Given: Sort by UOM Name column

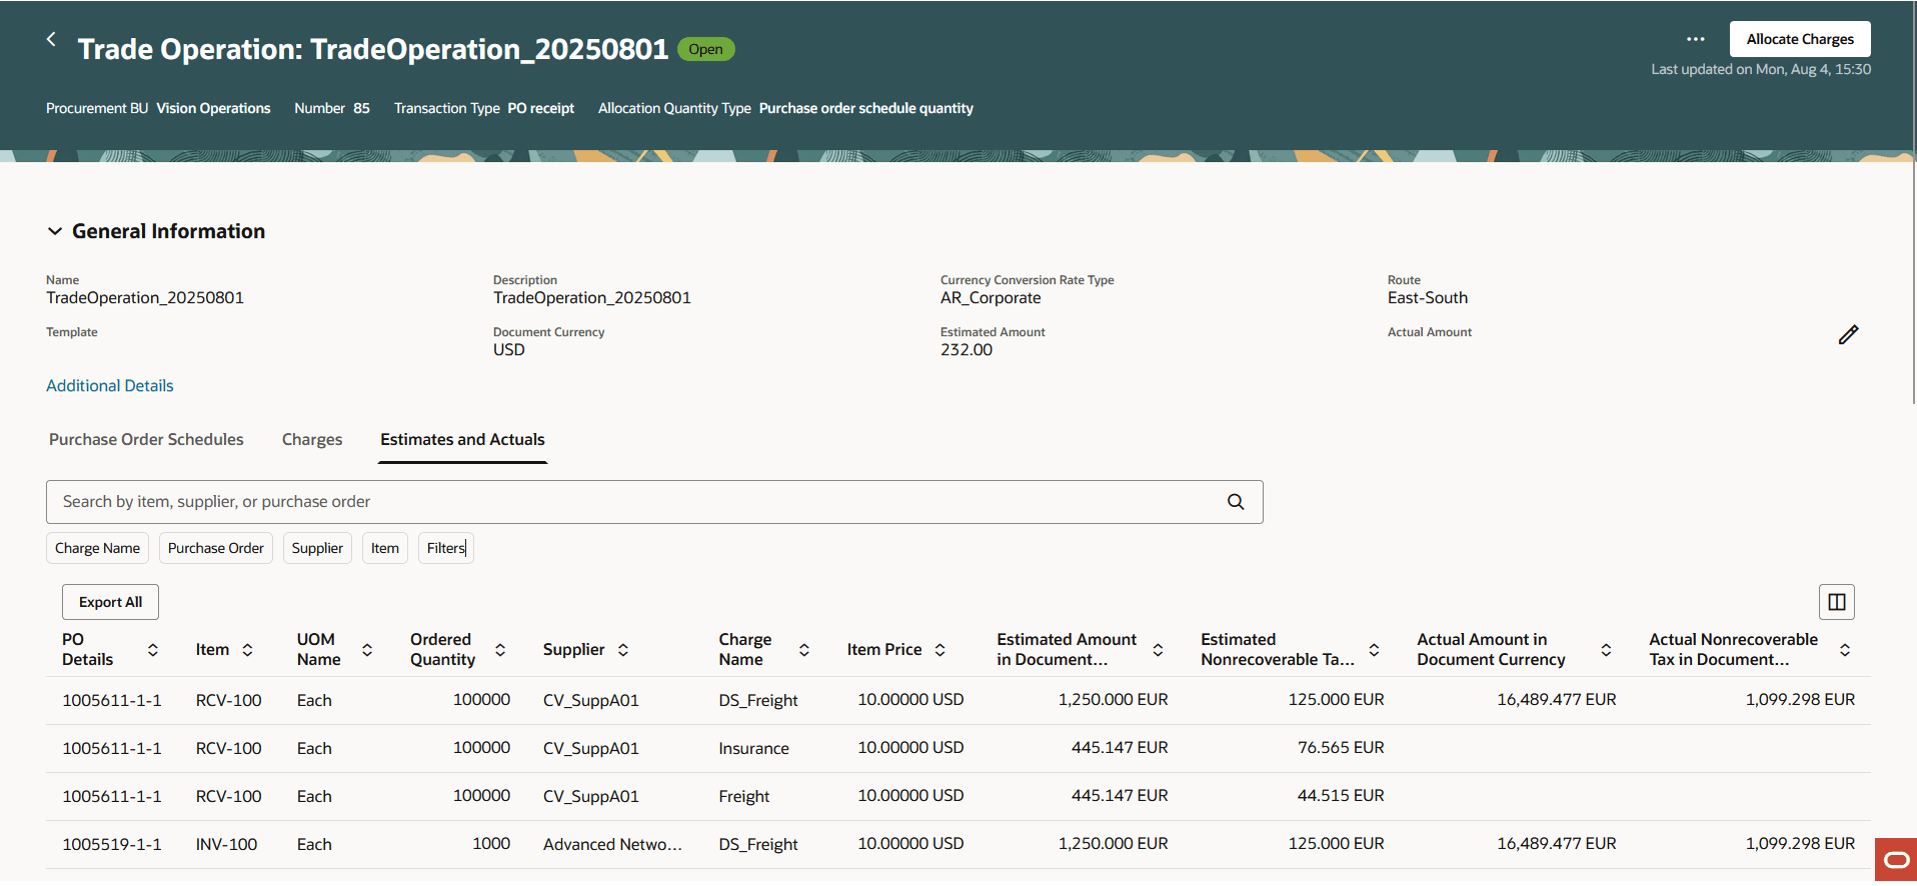Looking at the screenshot, I should (x=367, y=650).
